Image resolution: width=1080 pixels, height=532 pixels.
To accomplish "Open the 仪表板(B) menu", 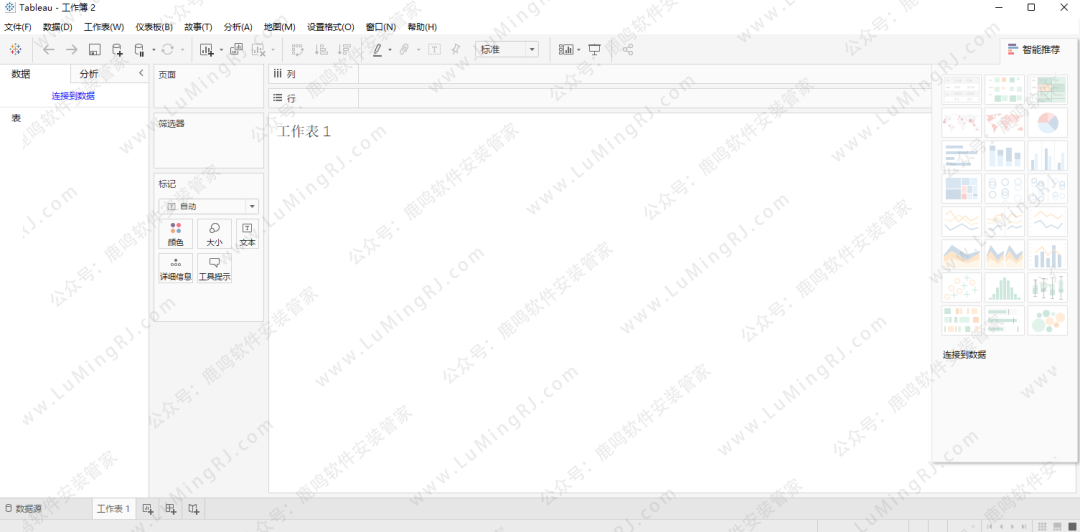I will 154,27.
